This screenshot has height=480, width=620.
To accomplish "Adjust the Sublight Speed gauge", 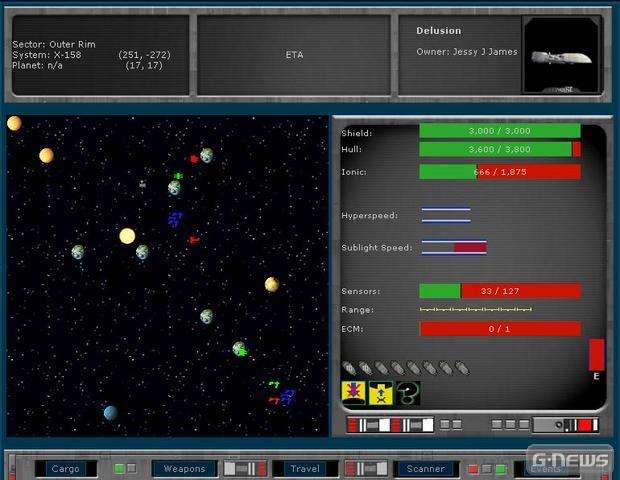I will [x=454, y=248].
